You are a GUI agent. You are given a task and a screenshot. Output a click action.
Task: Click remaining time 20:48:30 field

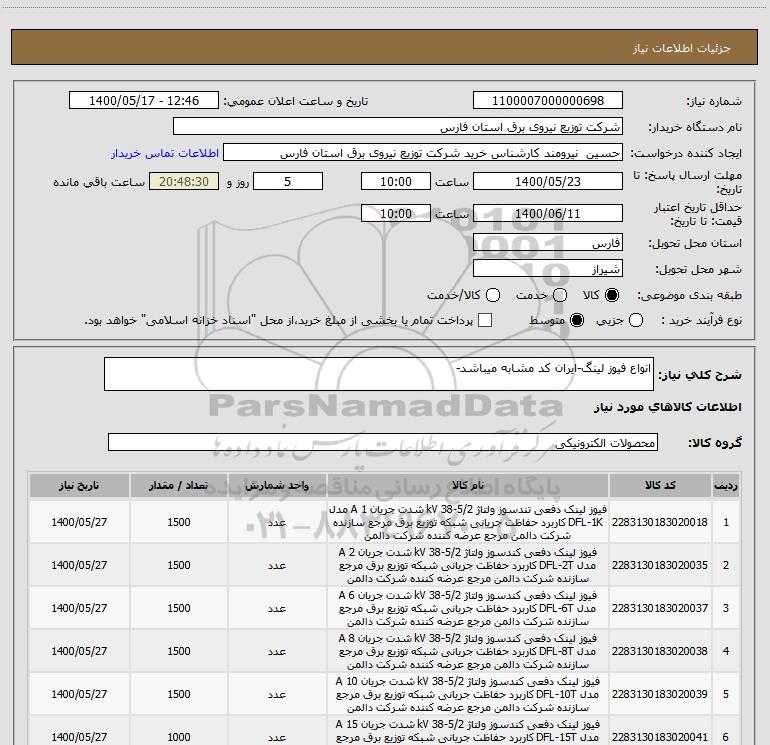[x=184, y=181]
